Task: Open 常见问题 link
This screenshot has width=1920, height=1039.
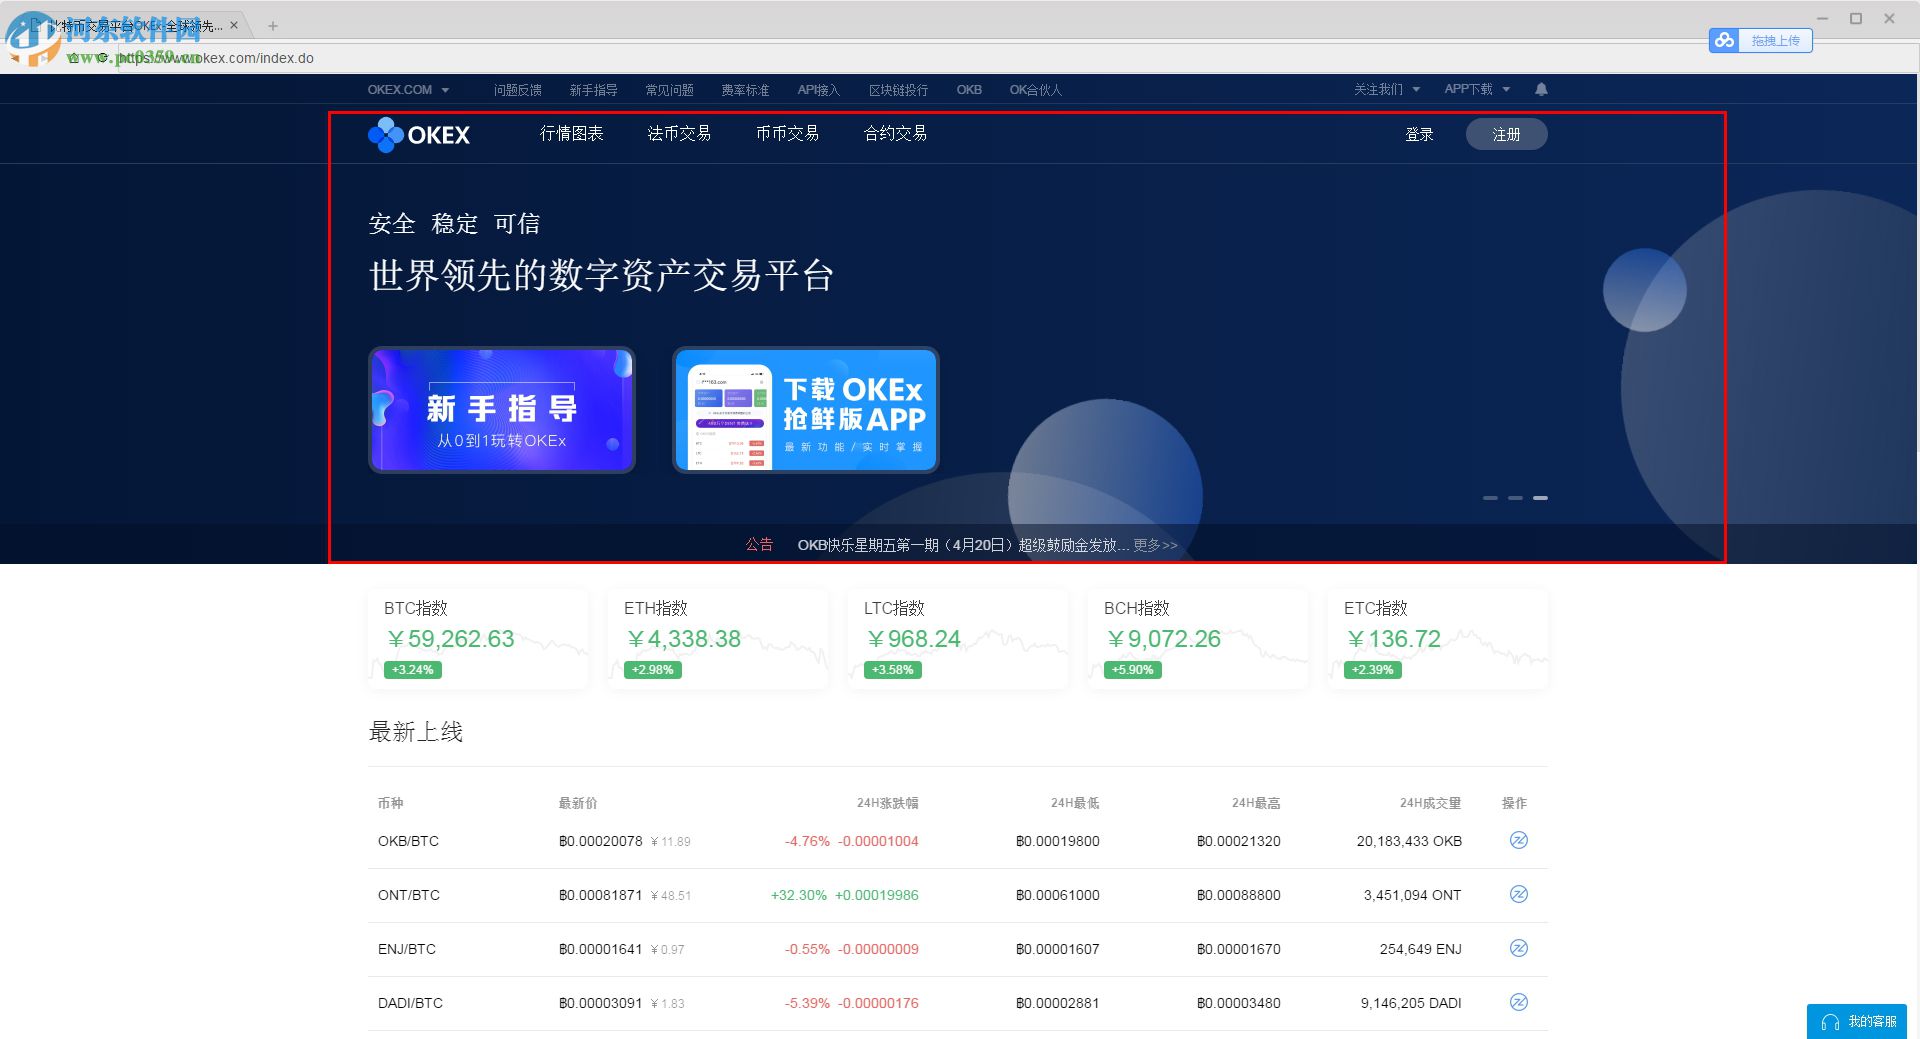Action: tap(669, 90)
